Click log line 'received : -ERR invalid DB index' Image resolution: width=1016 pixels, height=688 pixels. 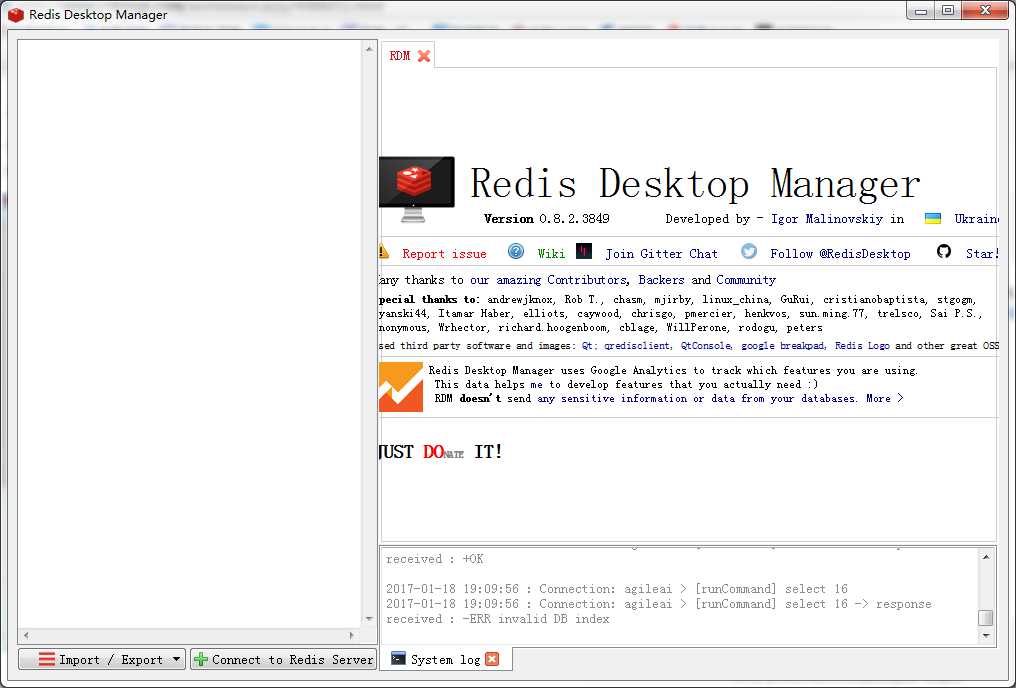pos(498,619)
